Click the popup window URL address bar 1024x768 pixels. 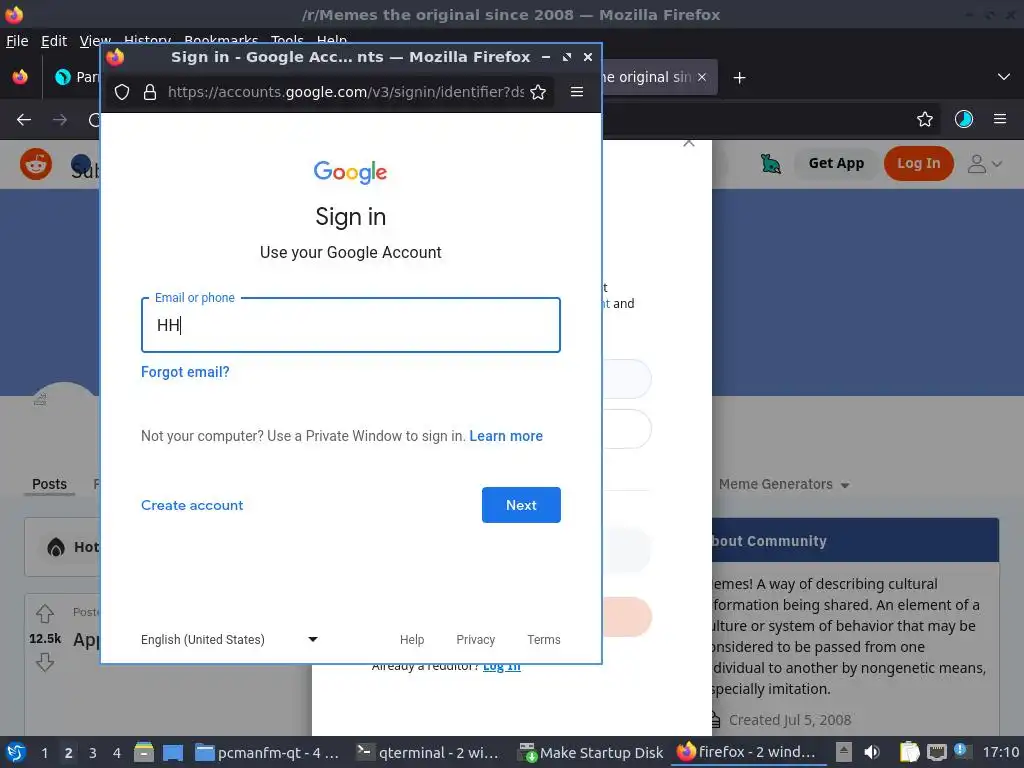pos(345,92)
